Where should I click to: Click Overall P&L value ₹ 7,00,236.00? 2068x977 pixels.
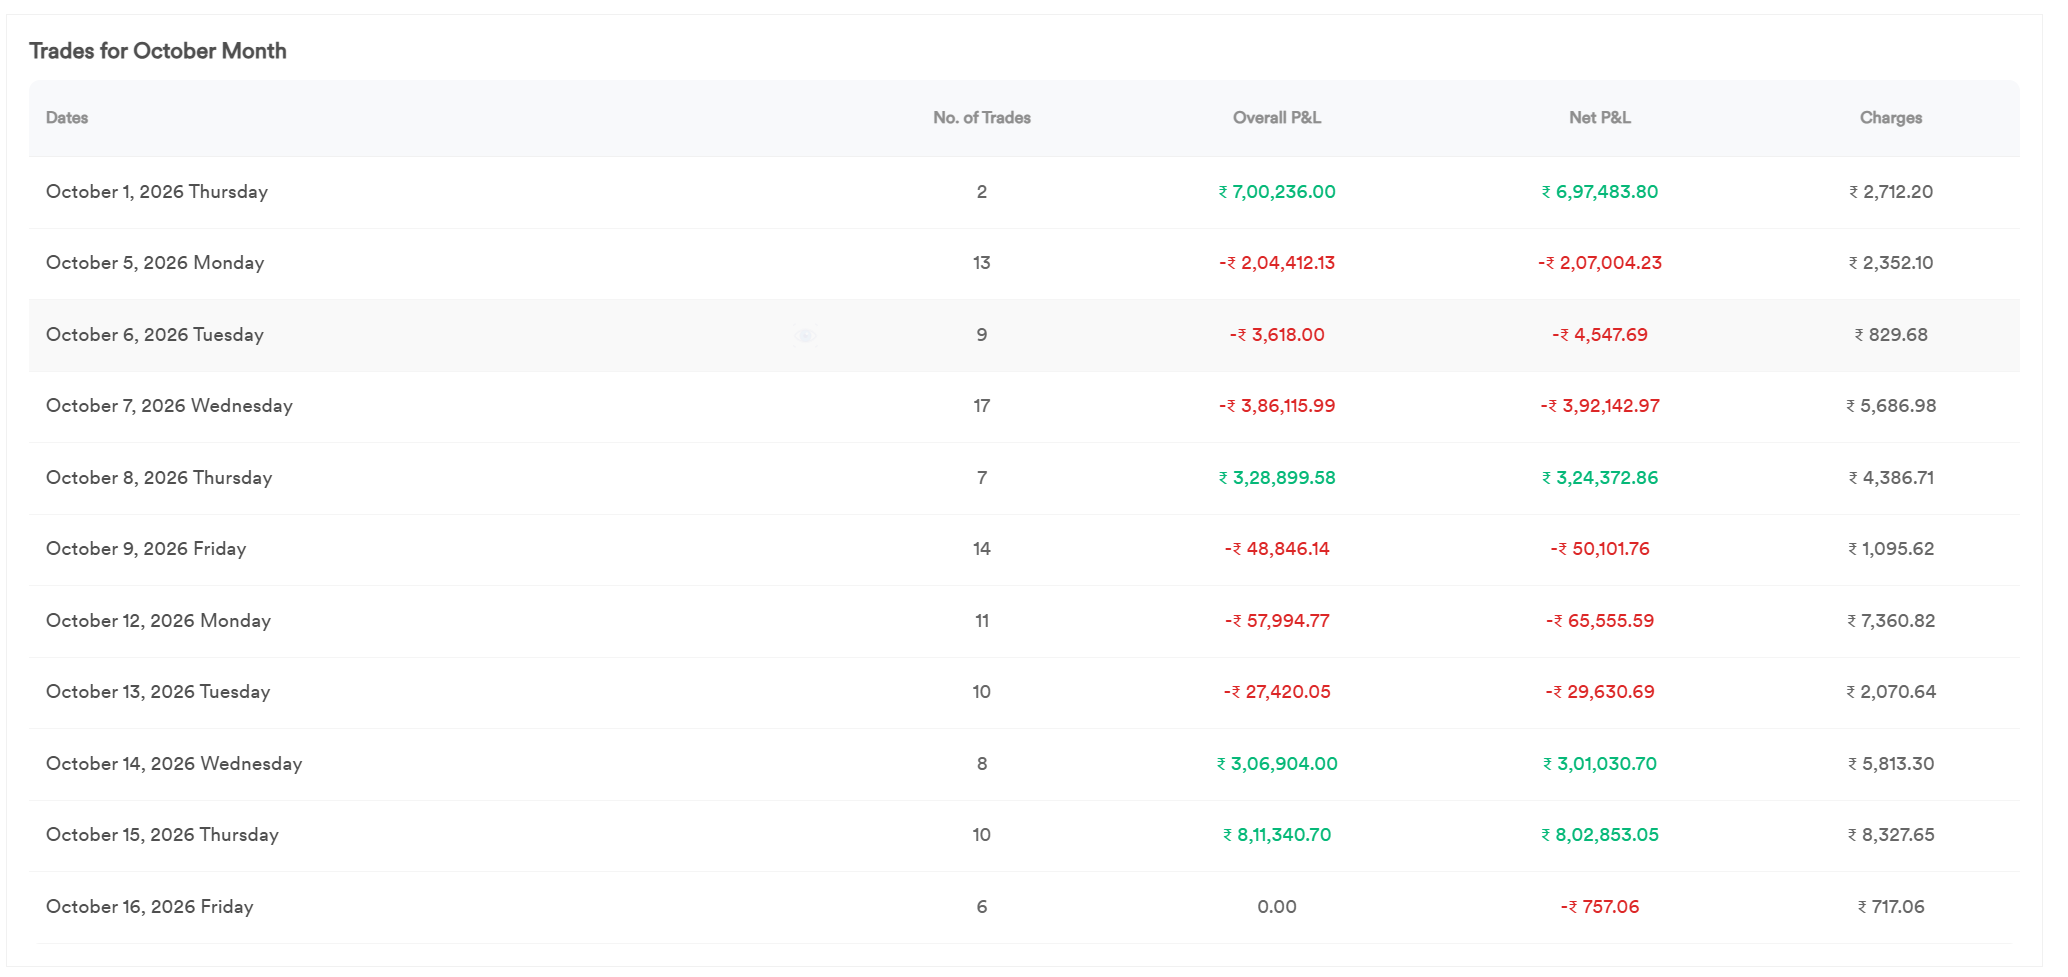1277,192
